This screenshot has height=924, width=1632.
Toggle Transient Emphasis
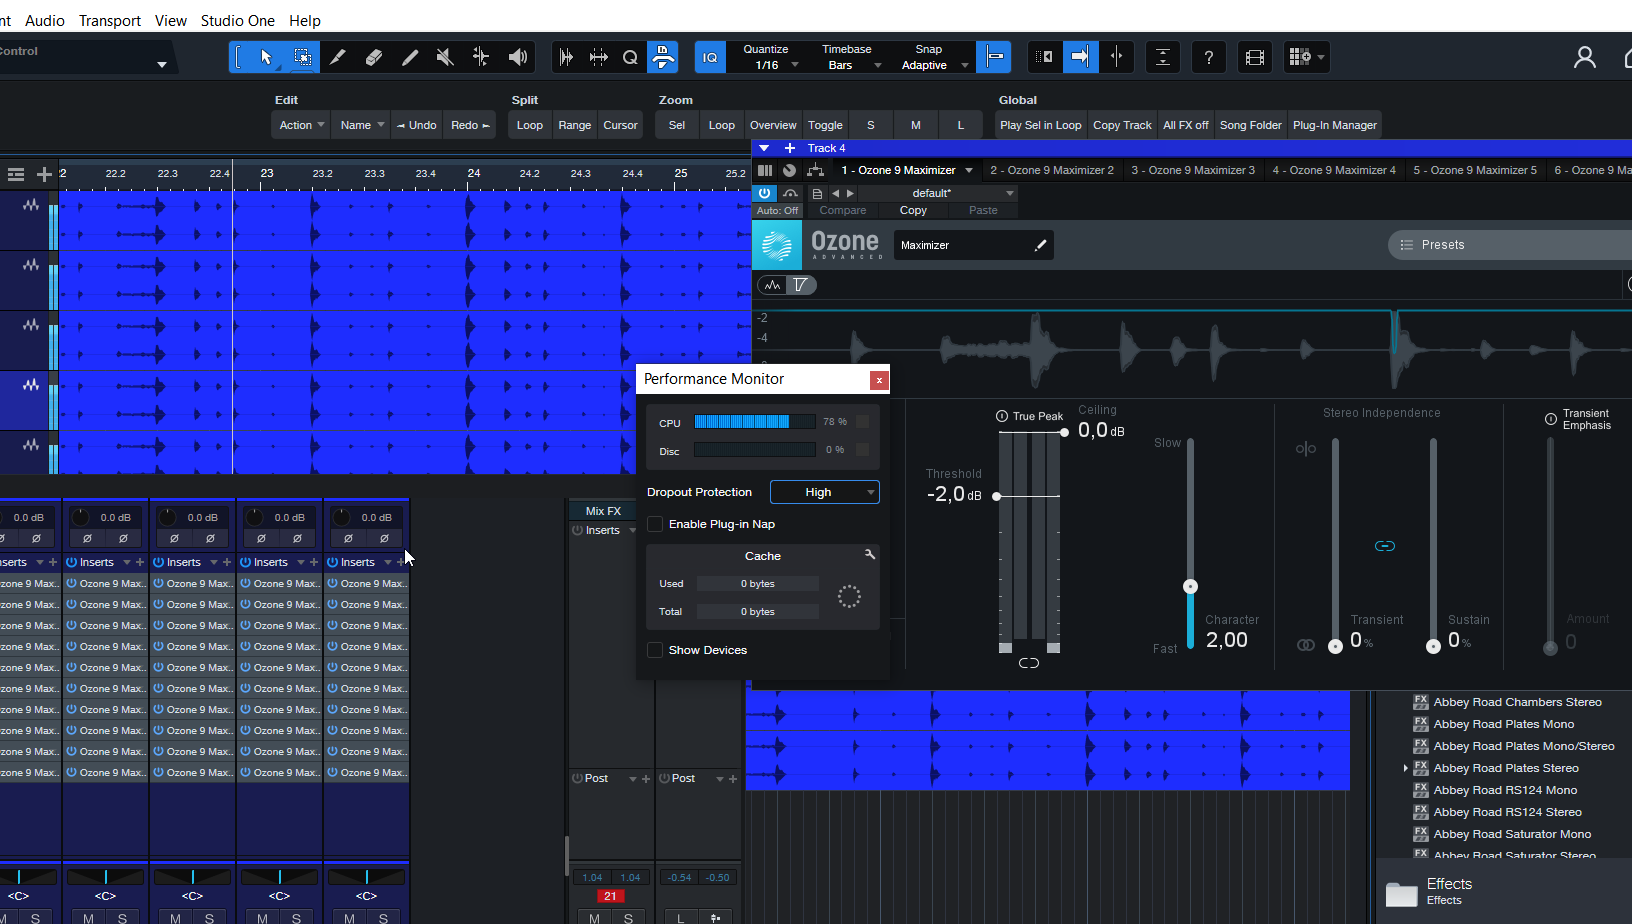[1551, 419]
